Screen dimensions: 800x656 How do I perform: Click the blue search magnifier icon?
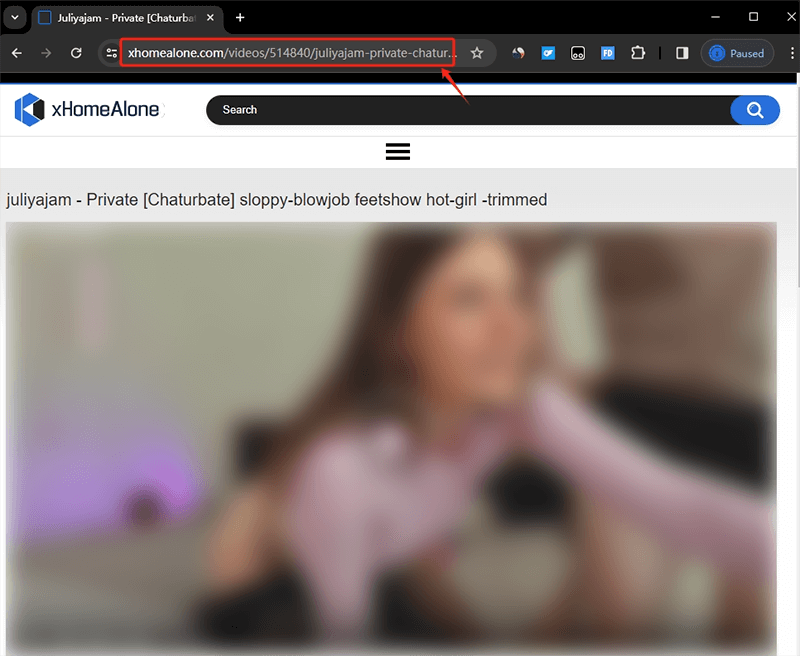[755, 110]
